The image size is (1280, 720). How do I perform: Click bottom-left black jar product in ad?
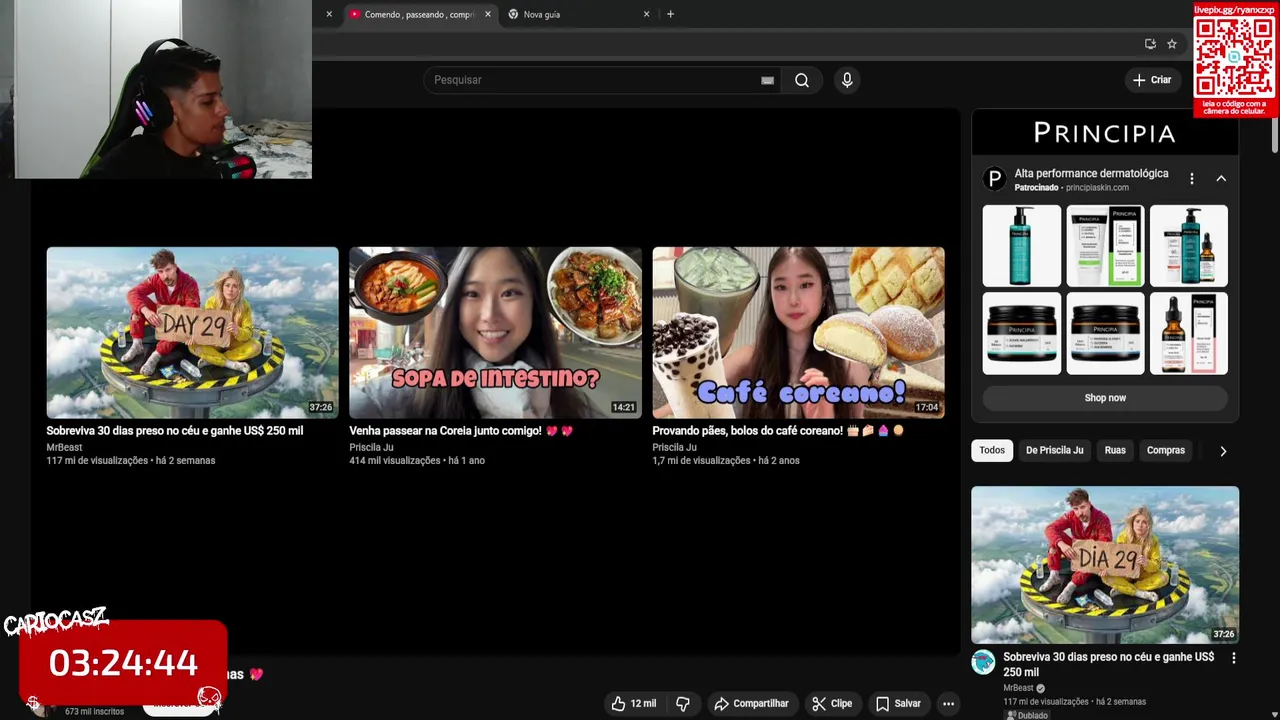coord(1021,334)
